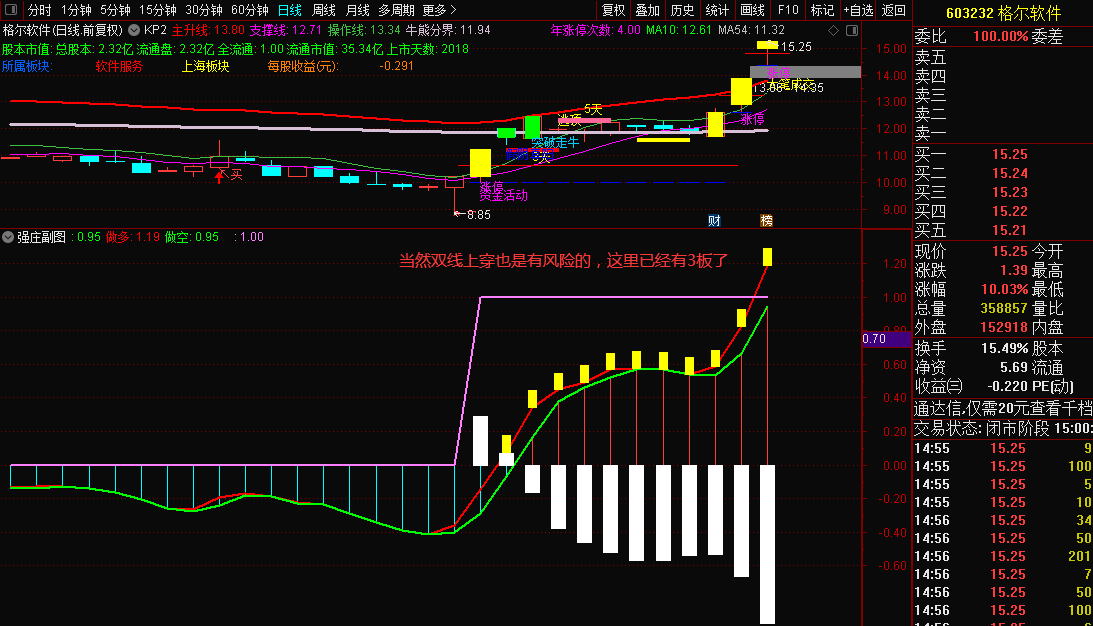The width and height of the screenshot is (1093, 626).
Task: Click the 榜 ranking marker on chart
Action: [x=767, y=221]
